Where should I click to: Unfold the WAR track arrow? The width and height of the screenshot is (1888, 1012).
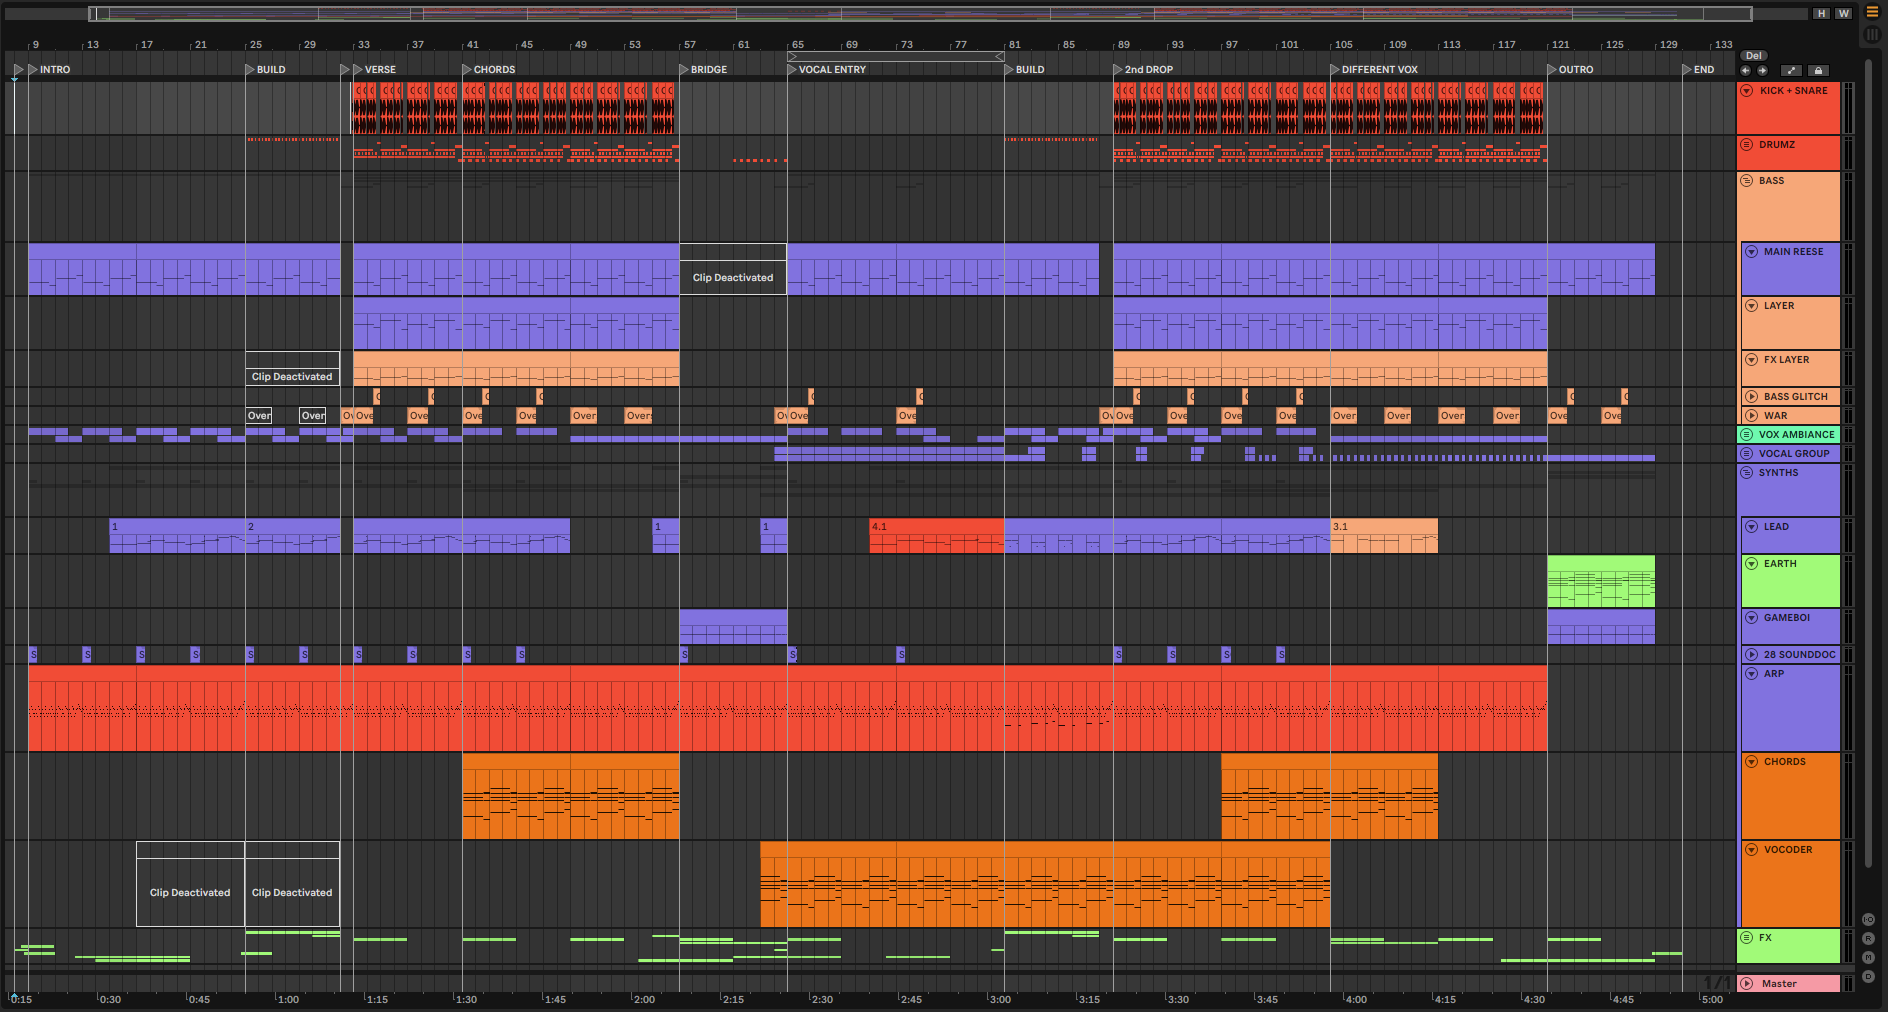coord(1752,416)
